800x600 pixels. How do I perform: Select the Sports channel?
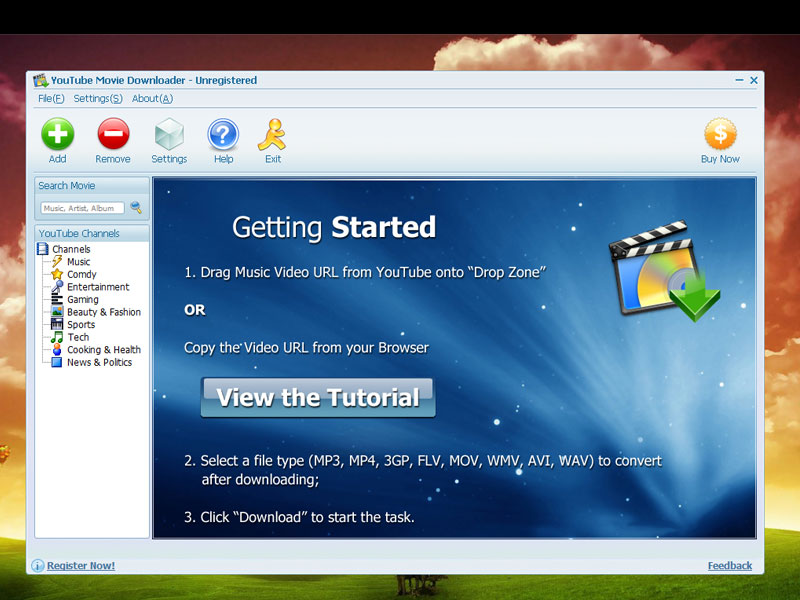81,324
